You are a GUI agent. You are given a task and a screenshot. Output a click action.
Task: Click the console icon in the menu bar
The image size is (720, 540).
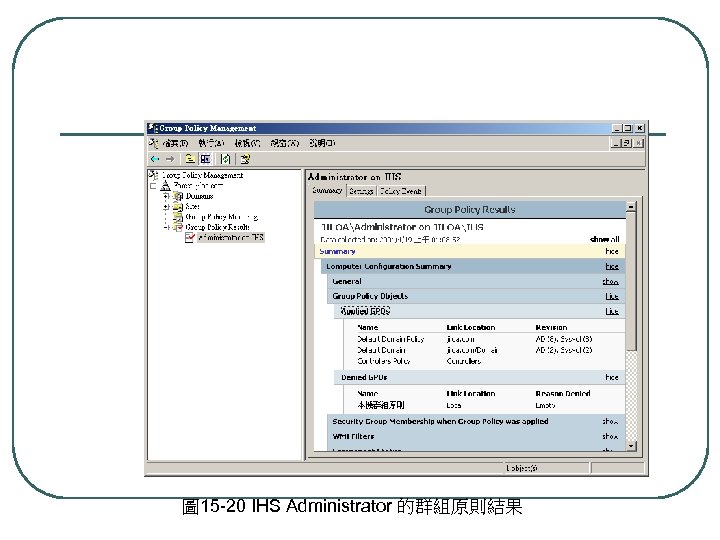[x=153, y=143]
